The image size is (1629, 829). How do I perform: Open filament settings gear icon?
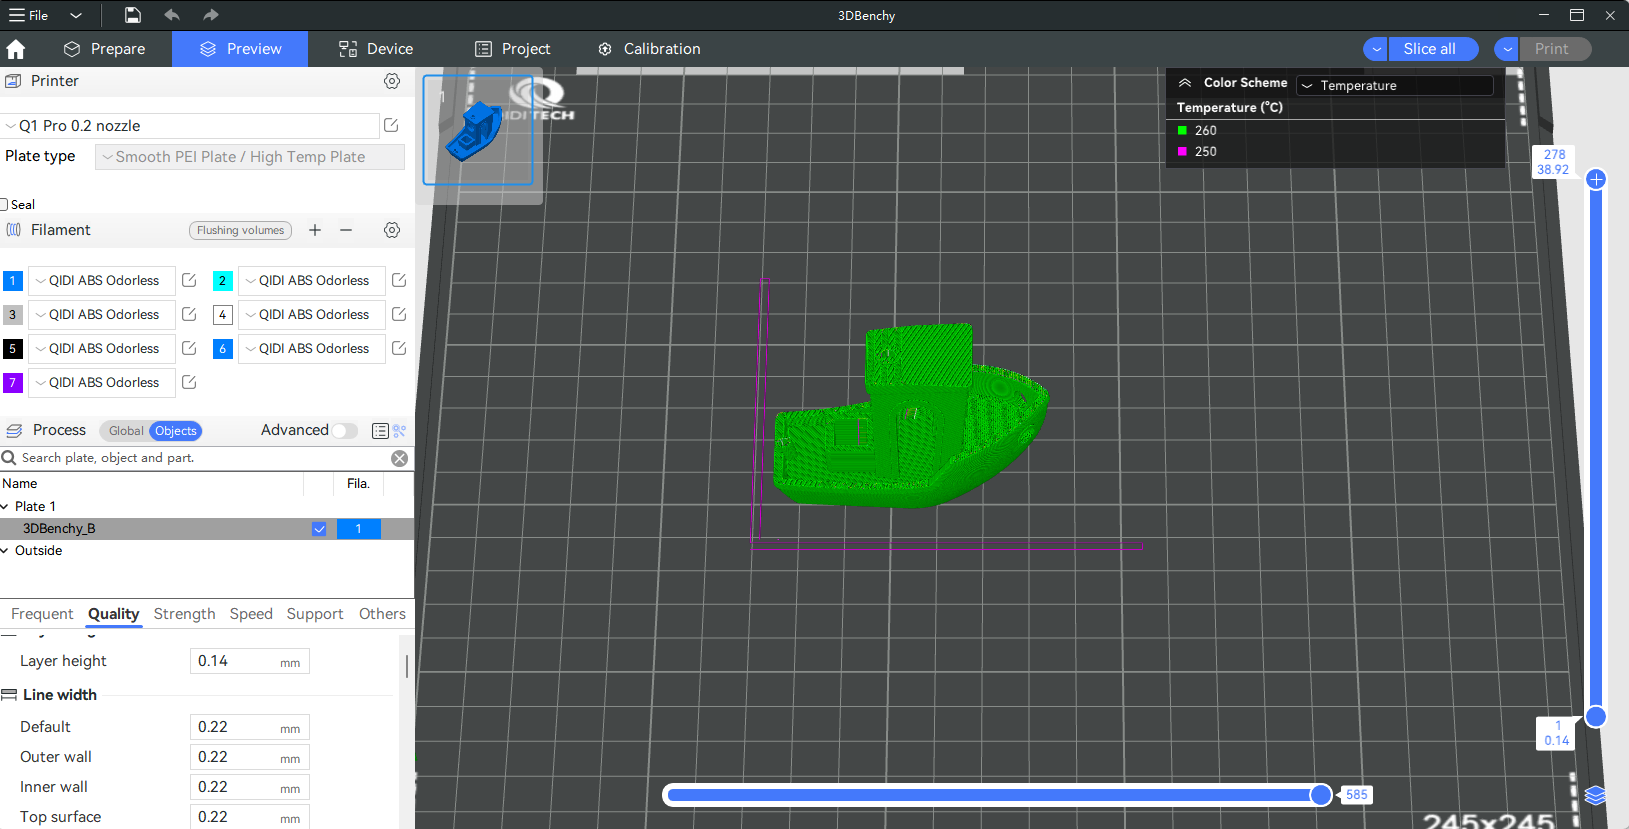pyautogui.click(x=392, y=230)
